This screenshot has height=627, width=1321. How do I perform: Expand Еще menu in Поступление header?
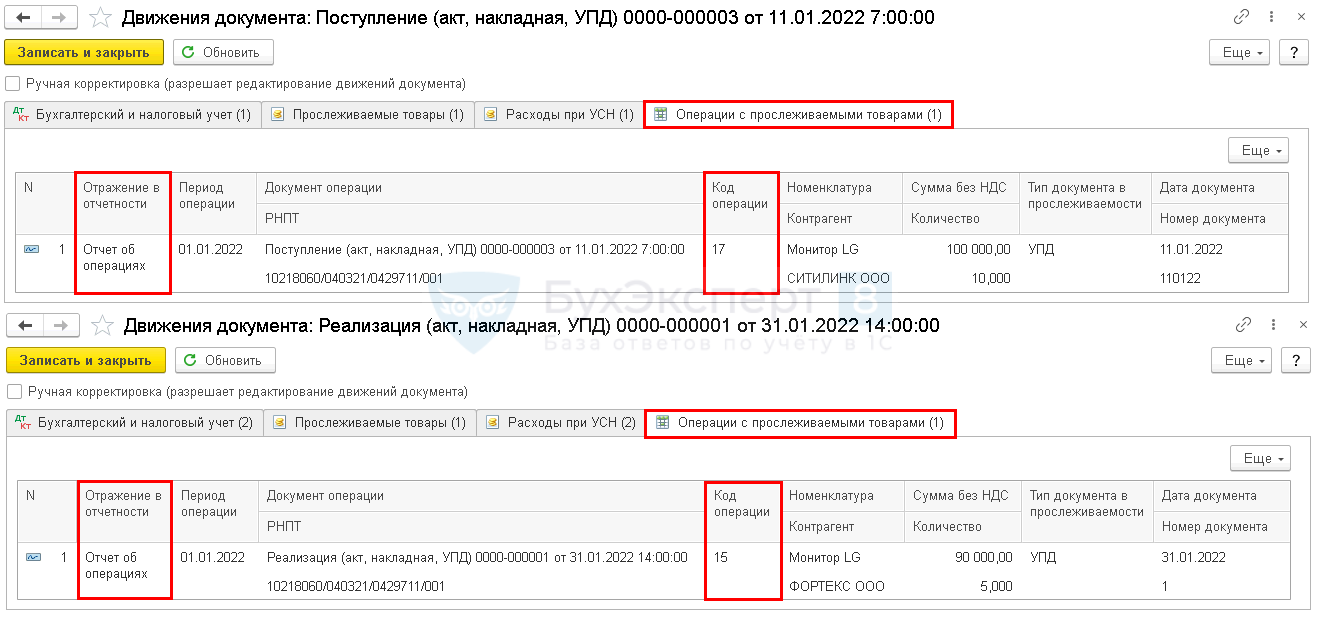[1240, 52]
